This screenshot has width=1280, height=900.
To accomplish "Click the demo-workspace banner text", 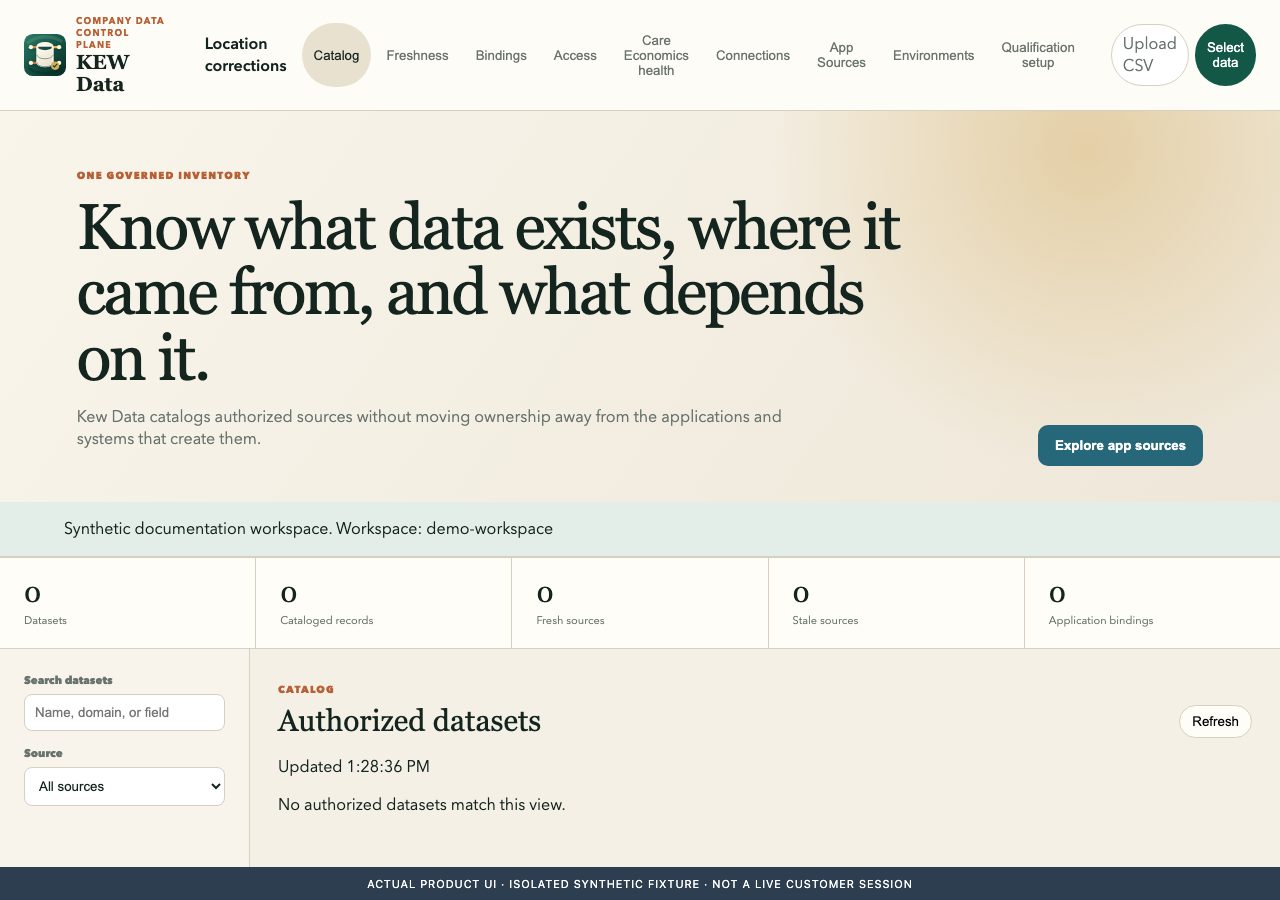I will tap(308, 528).
